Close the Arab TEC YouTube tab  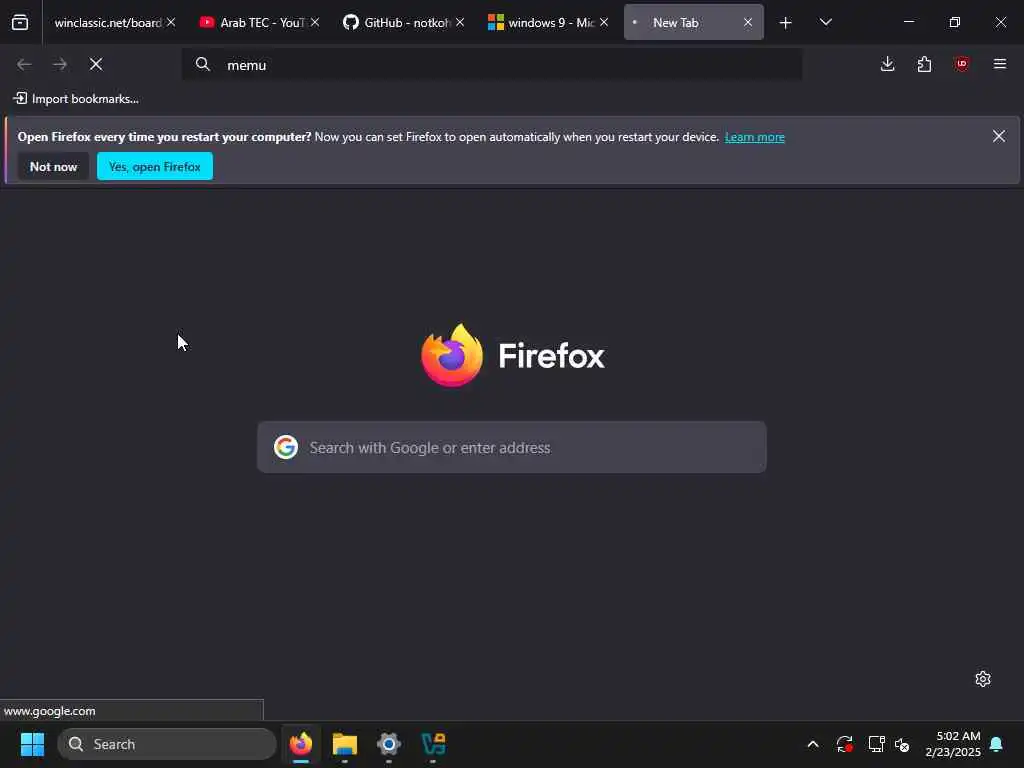[x=315, y=22]
